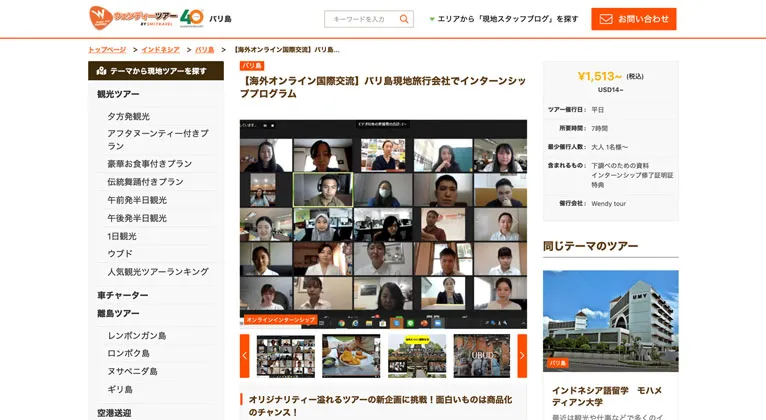This screenshot has height=420, width=766.
Task: Click the 40th anniversary logo
Action: tap(192, 18)
